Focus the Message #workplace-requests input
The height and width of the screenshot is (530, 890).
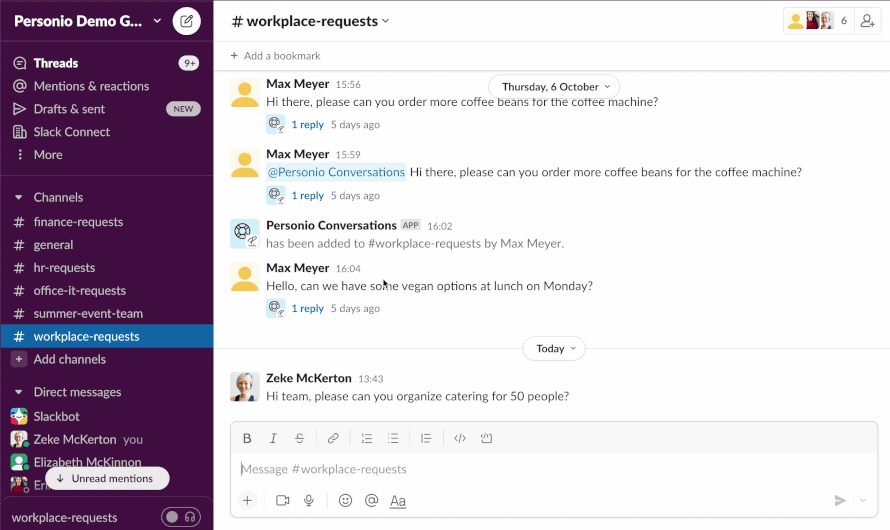click(x=553, y=469)
